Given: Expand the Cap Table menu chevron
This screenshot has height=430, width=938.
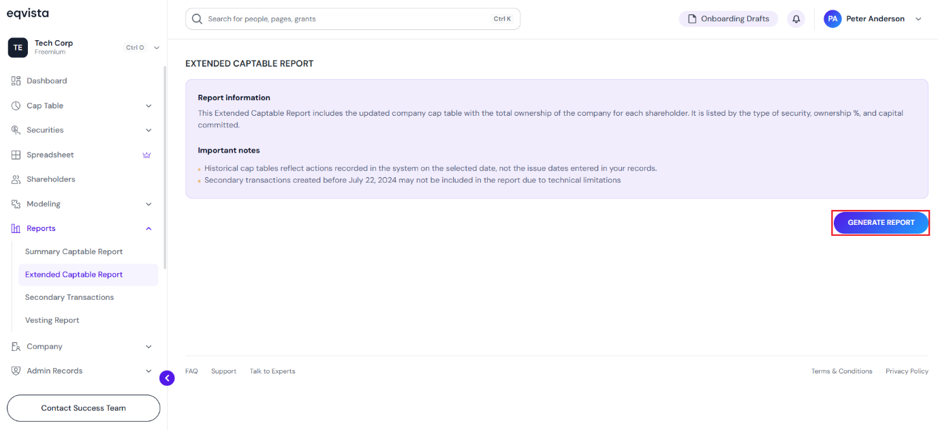Looking at the screenshot, I should 149,106.
